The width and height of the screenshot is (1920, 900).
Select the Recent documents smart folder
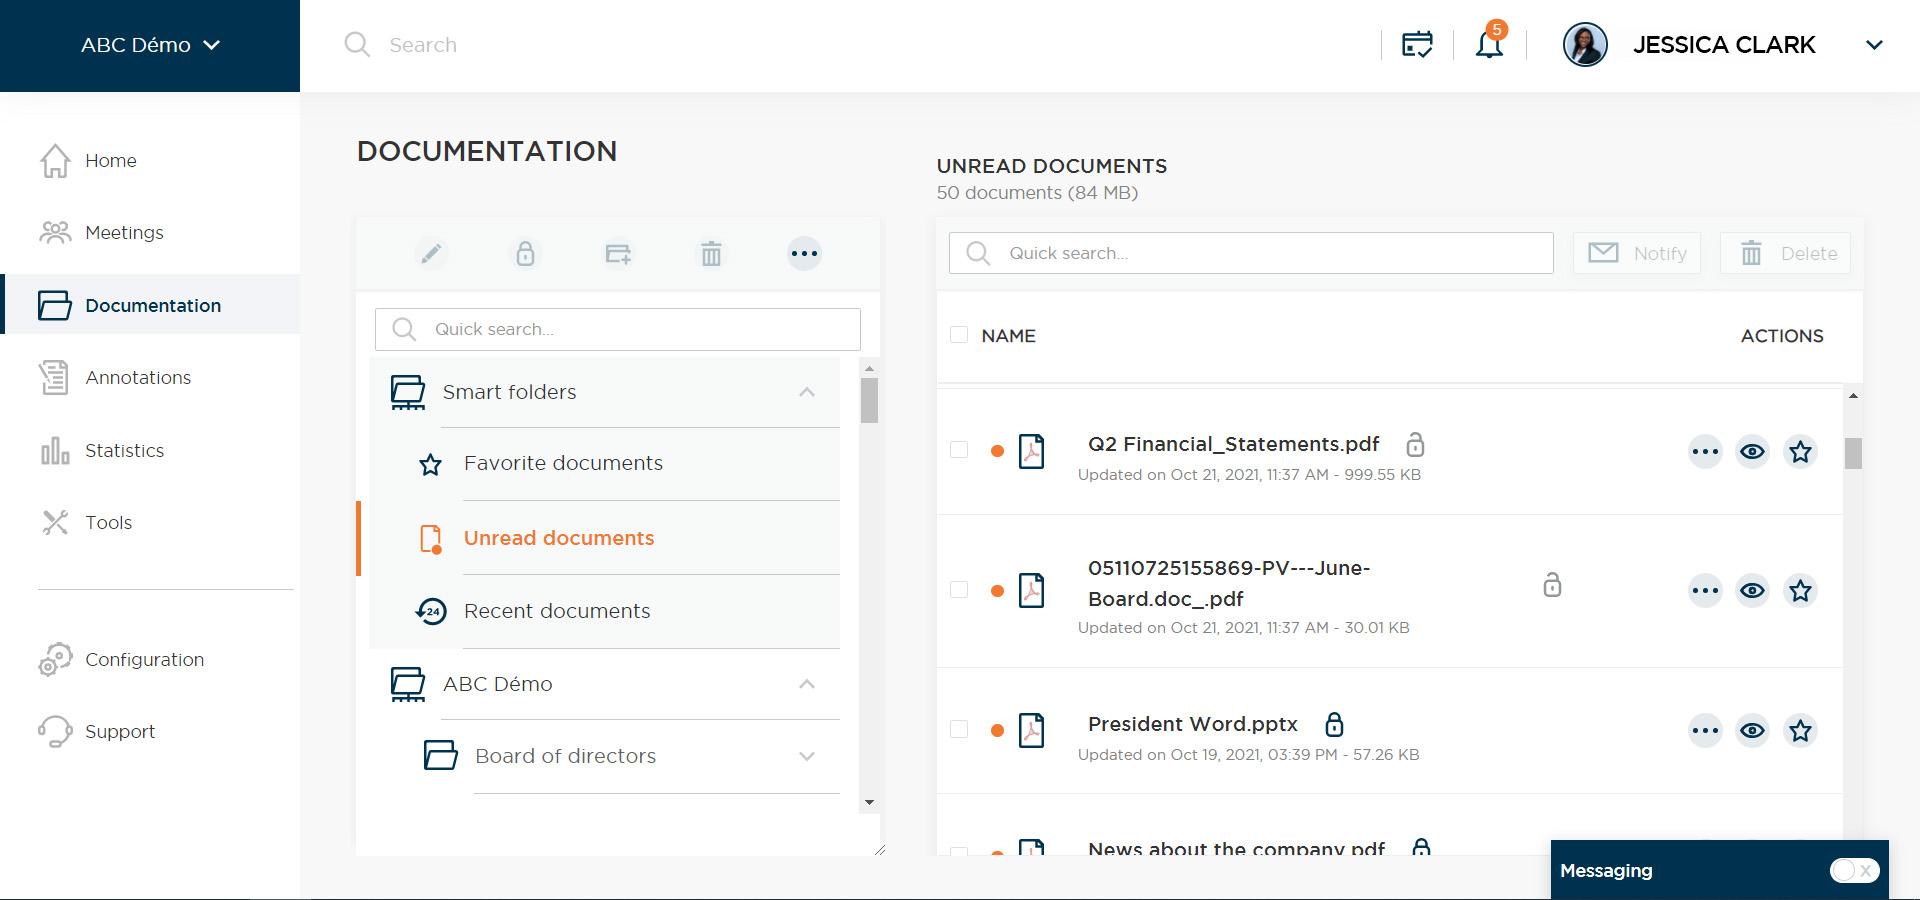point(557,611)
